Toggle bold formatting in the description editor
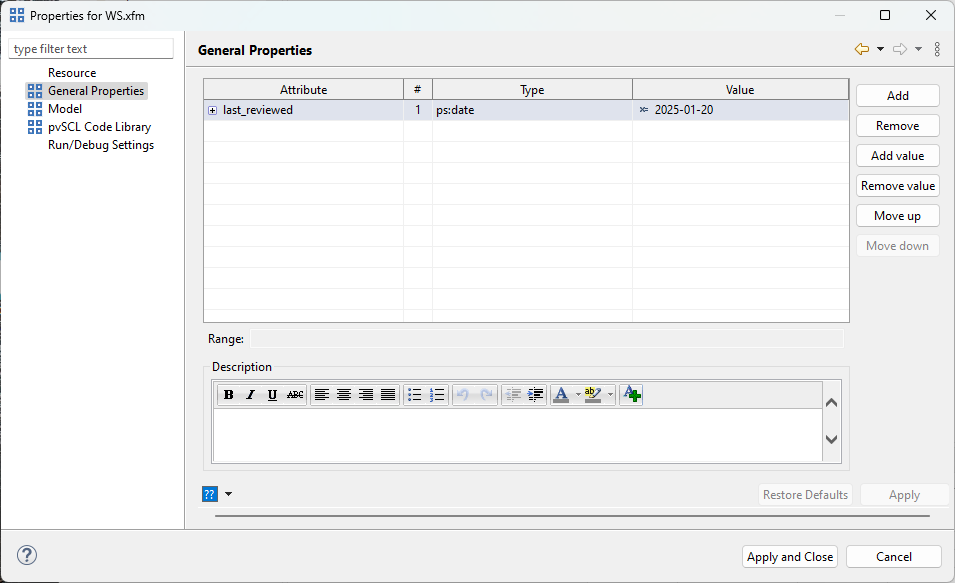 (228, 394)
